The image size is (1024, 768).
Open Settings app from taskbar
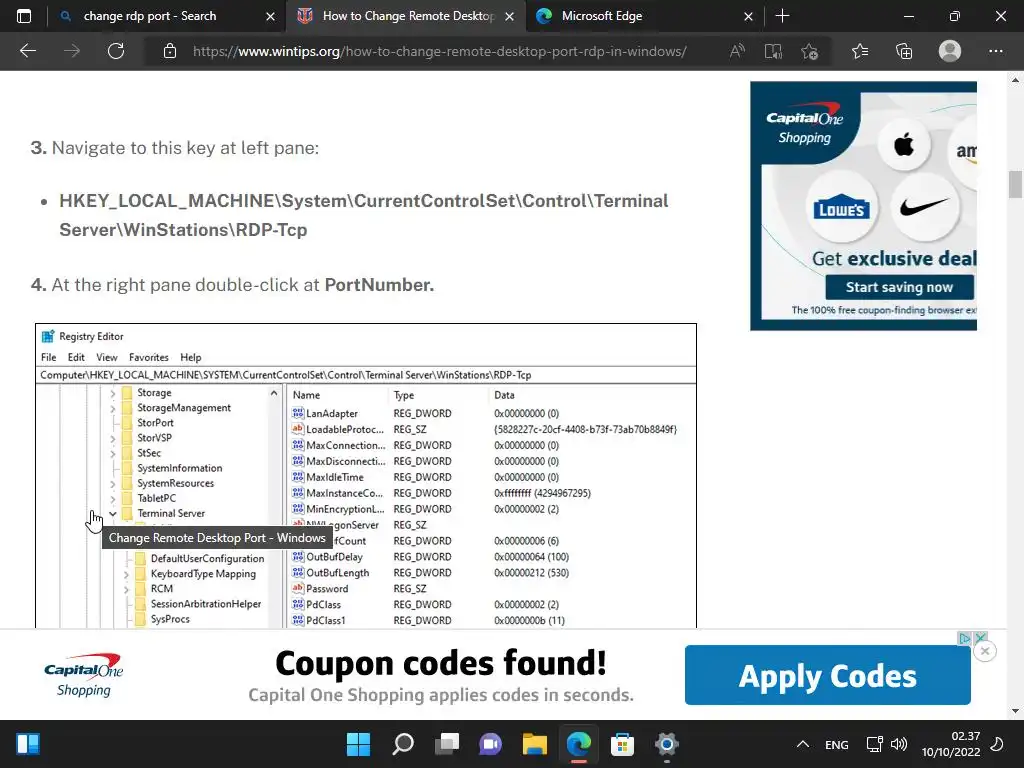[x=667, y=744]
